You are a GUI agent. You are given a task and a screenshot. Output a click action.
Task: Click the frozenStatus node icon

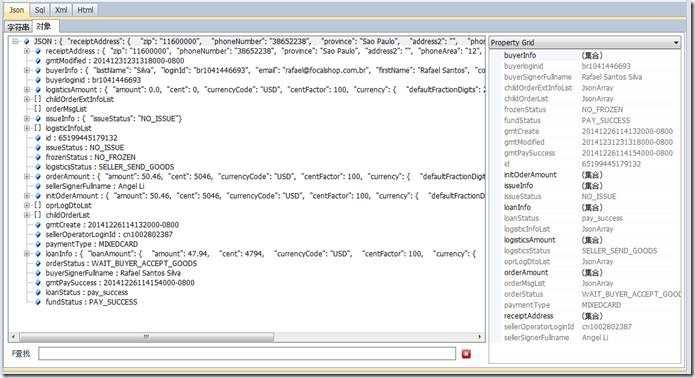pyautogui.click(x=38, y=157)
